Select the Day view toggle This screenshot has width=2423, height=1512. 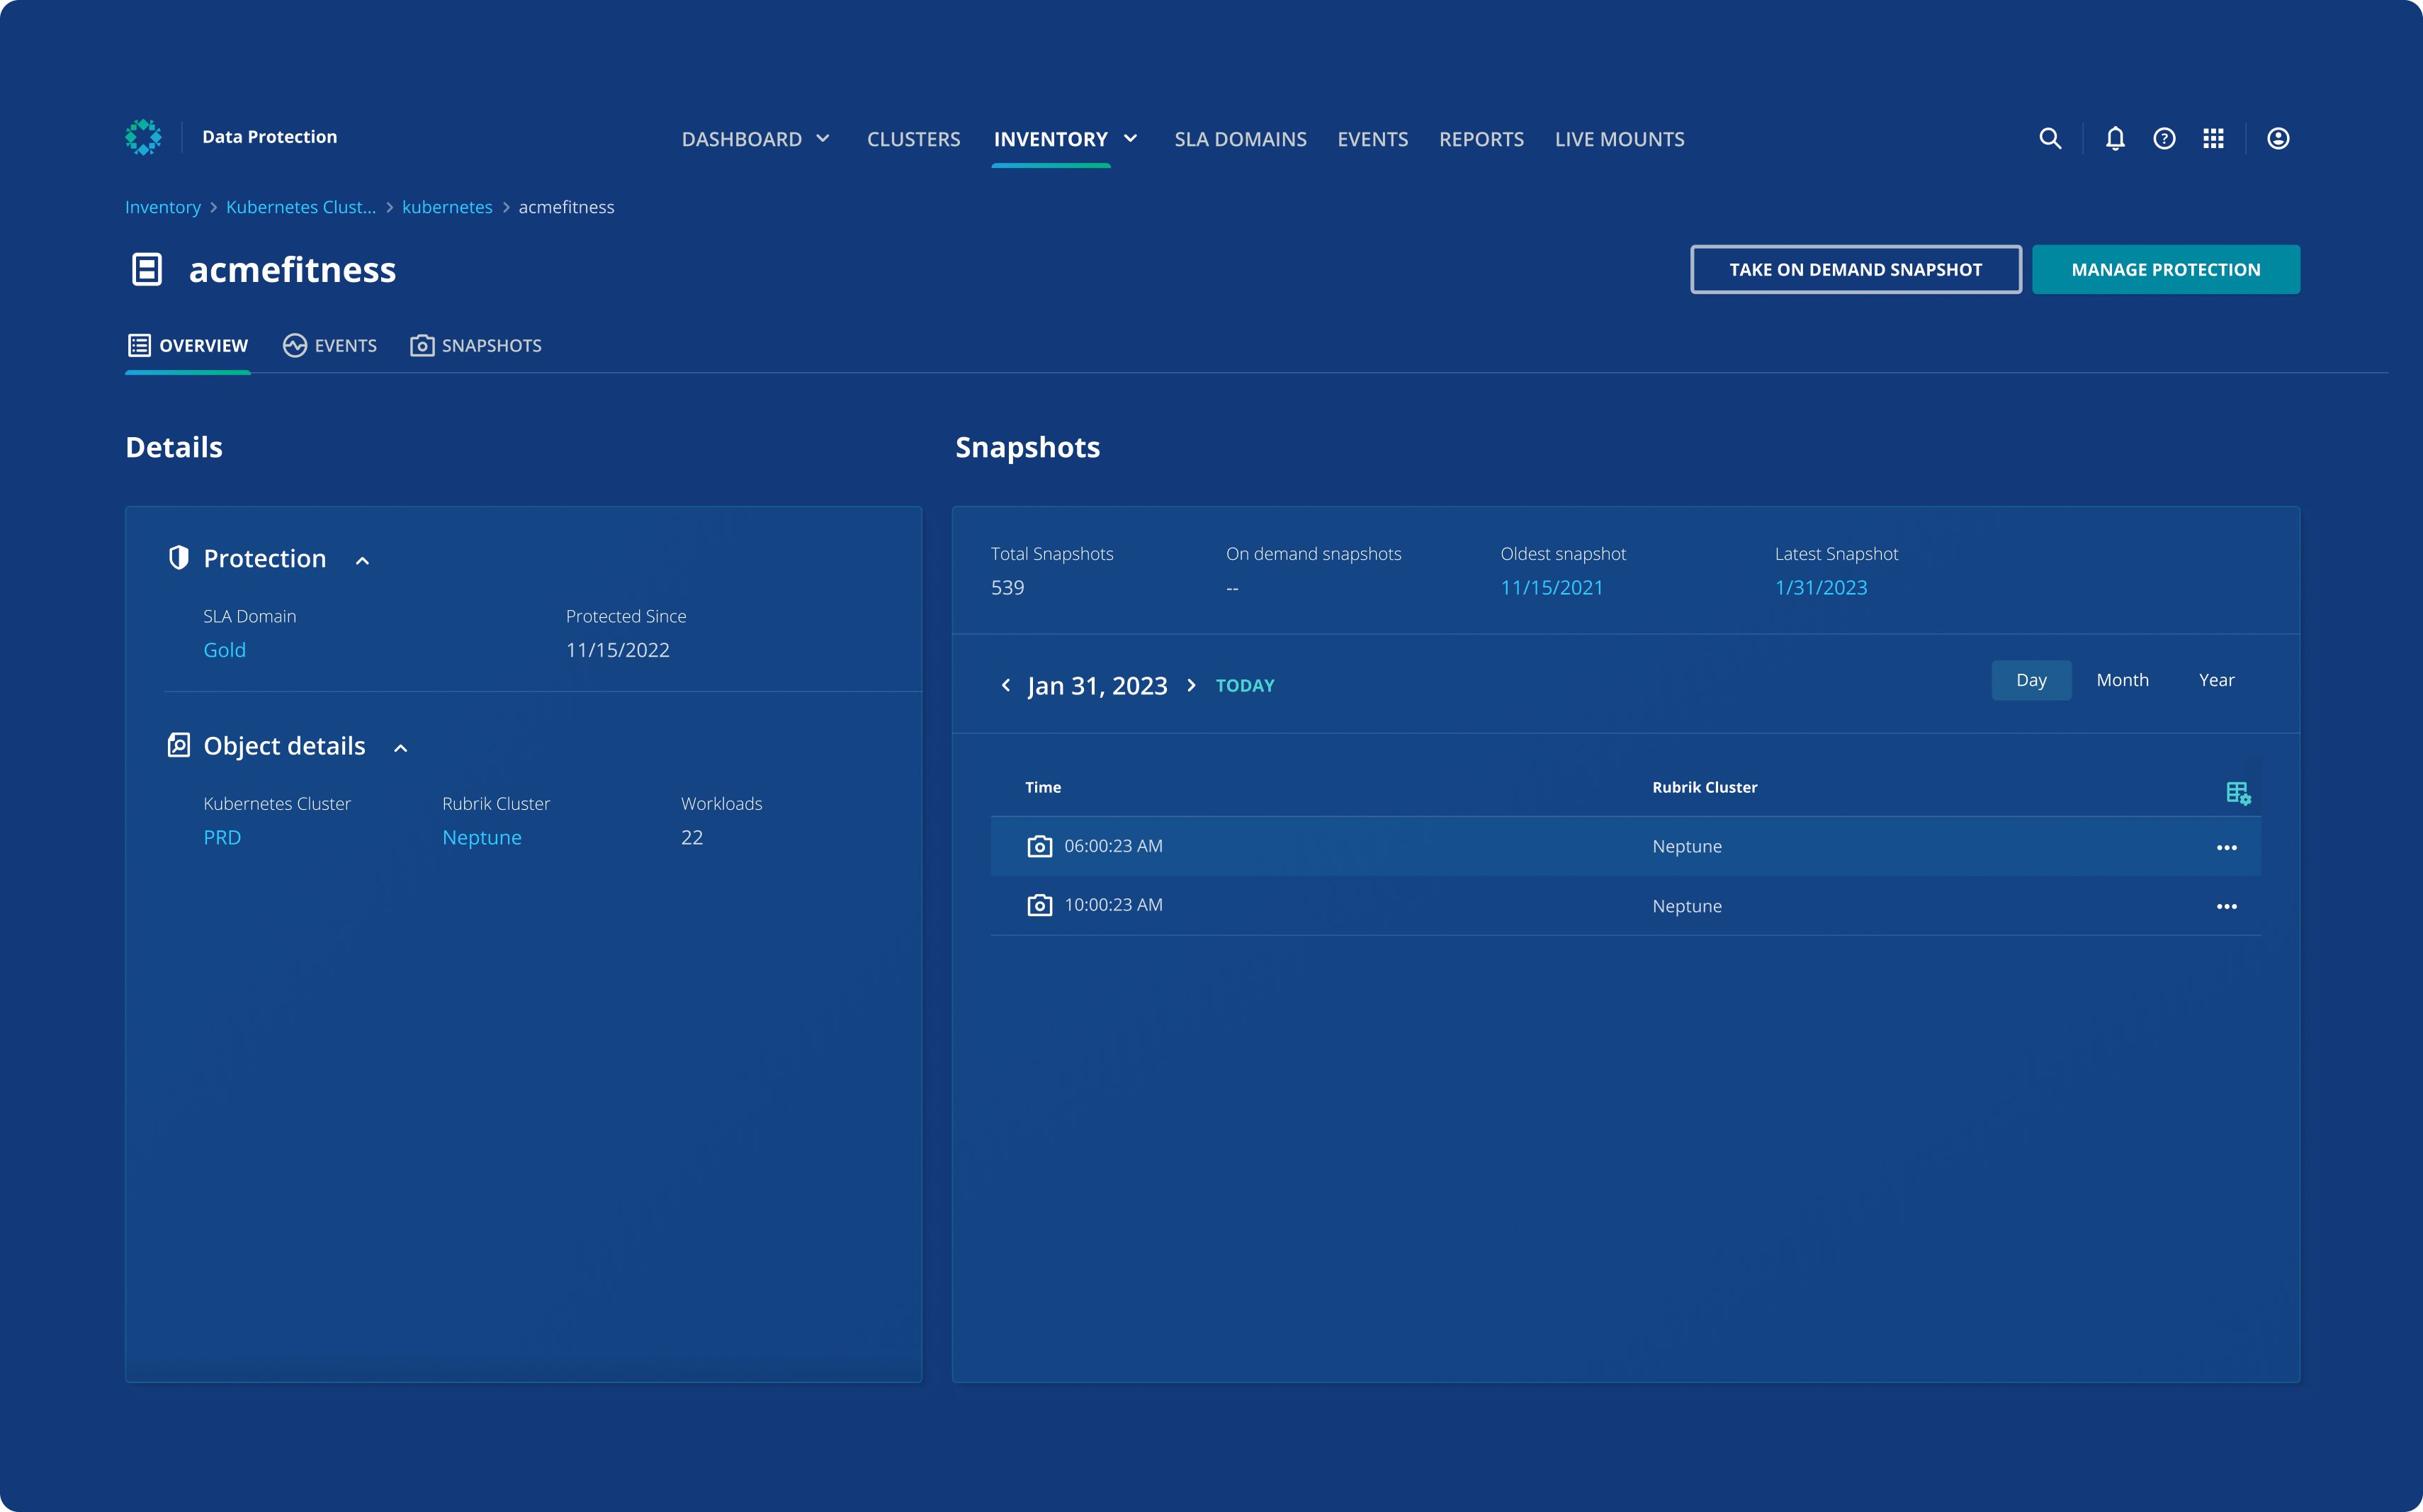click(2031, 680)
